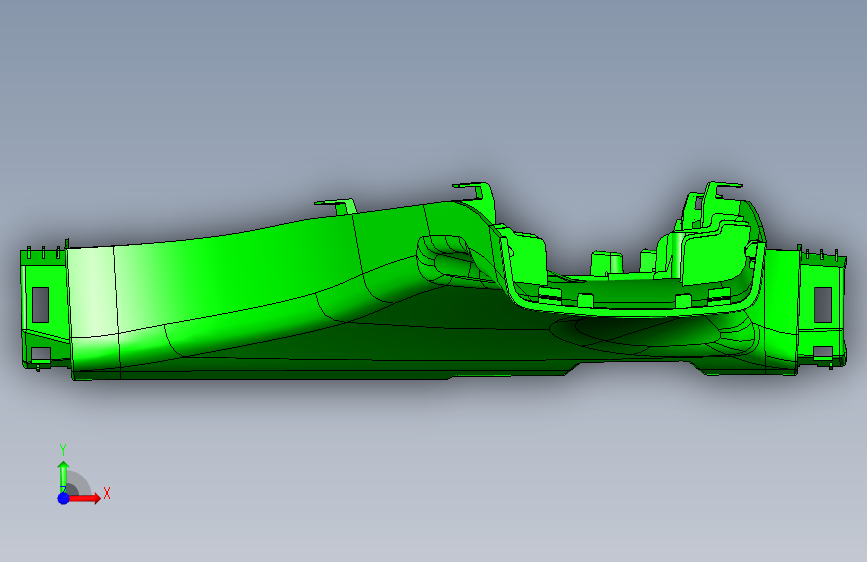The width and height of the screenshot is (867, 562).
Task: Select the rectangular cutout on the model's right end
Action: tap(823, 304)
